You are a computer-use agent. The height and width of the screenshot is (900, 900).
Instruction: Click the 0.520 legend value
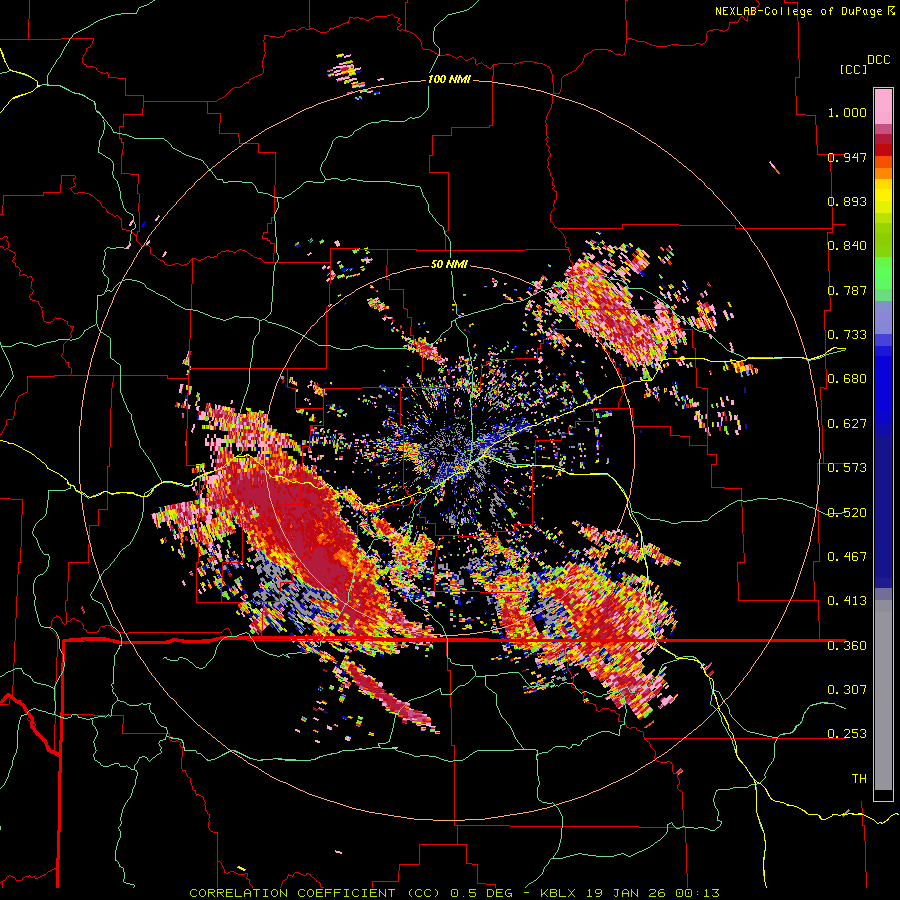click(847, 513)
